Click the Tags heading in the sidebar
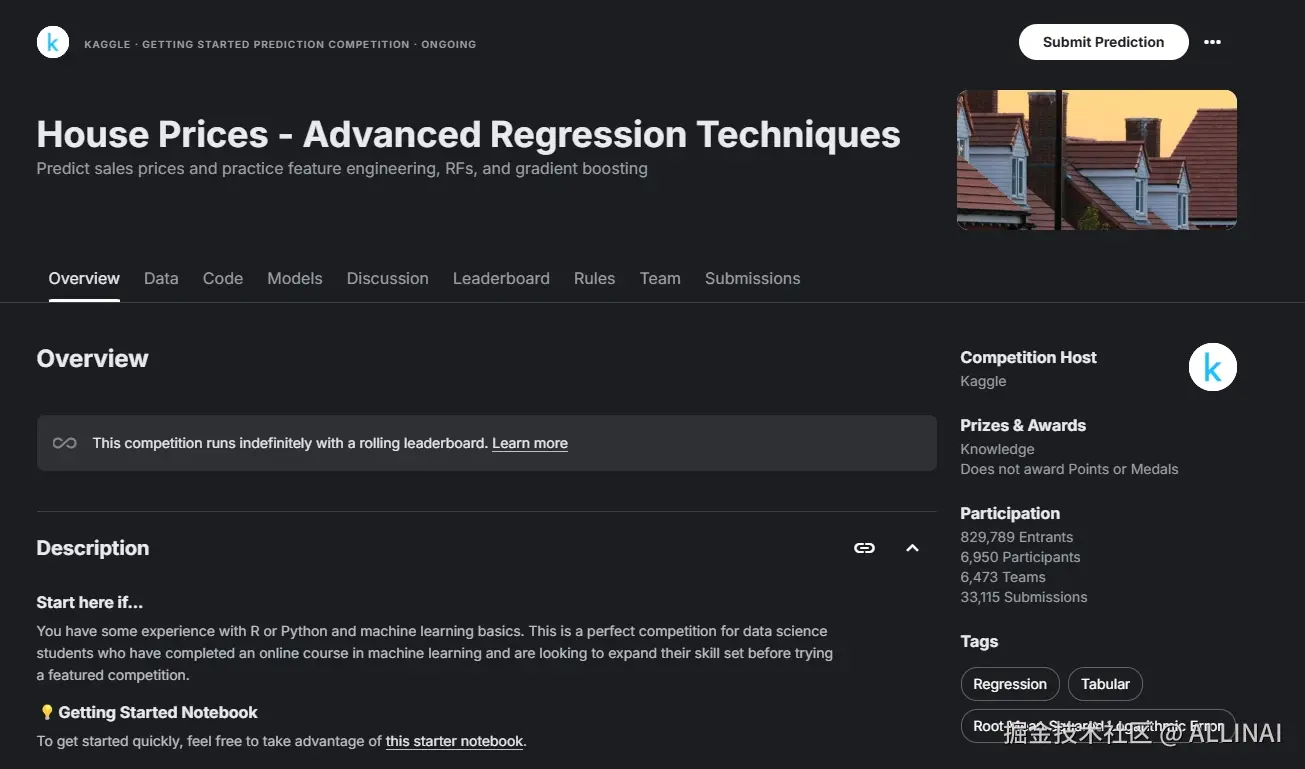Image resolution: width=1305 pixels, height=769 pixels. 979,641
